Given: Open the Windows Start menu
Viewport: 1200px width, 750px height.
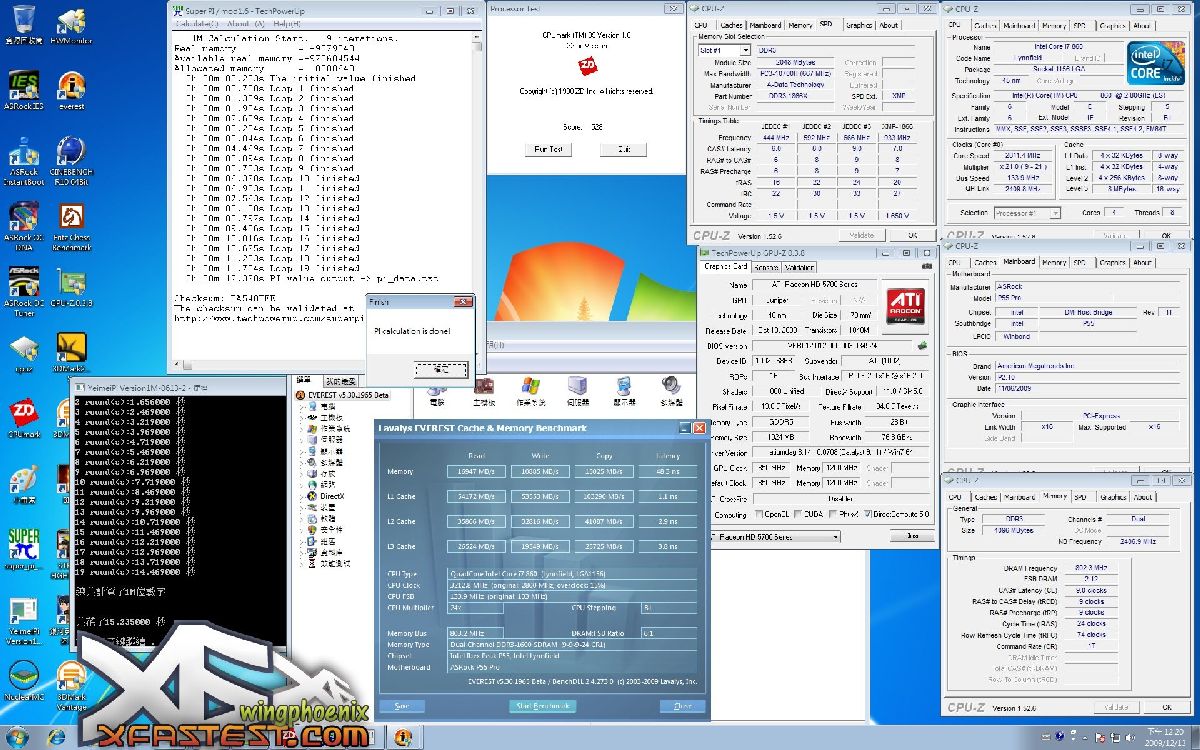Looking at the screenshot, I should 17,737.
